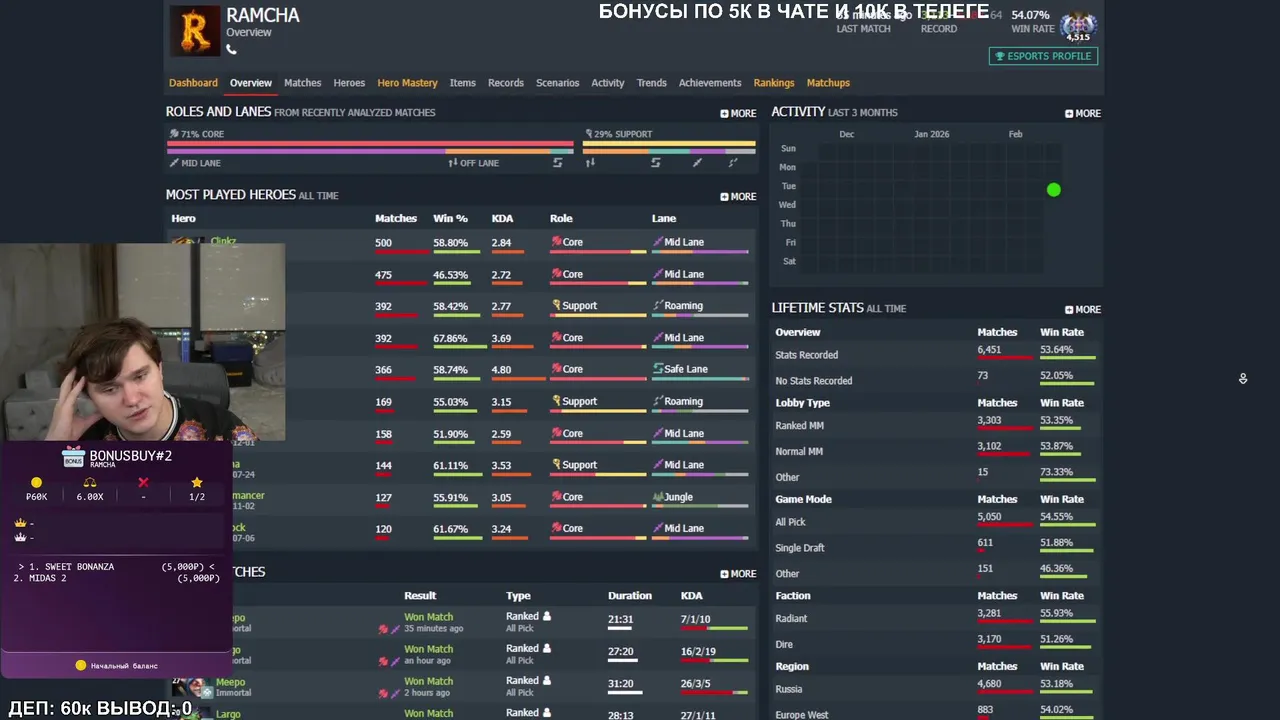The width and height of the screenshot is (1280, 720).
Task: Click Mid Lane icon in the 500-matches row
Action: (x=657, y=242)
